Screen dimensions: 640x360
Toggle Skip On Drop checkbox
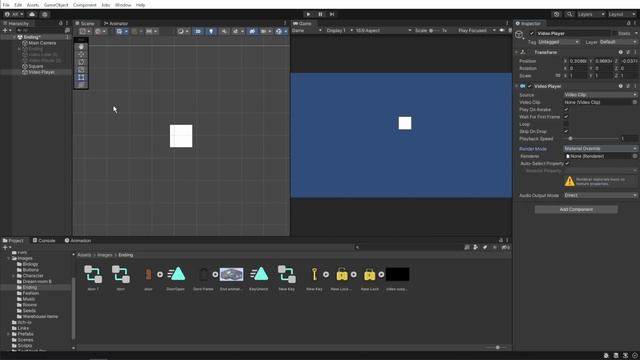point(566,131)
